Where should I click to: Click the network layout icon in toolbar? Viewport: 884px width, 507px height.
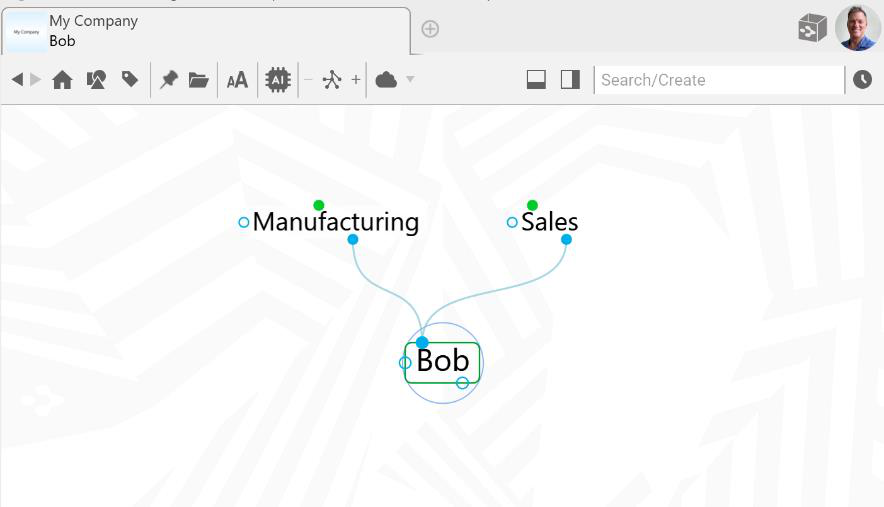(332, 80)
